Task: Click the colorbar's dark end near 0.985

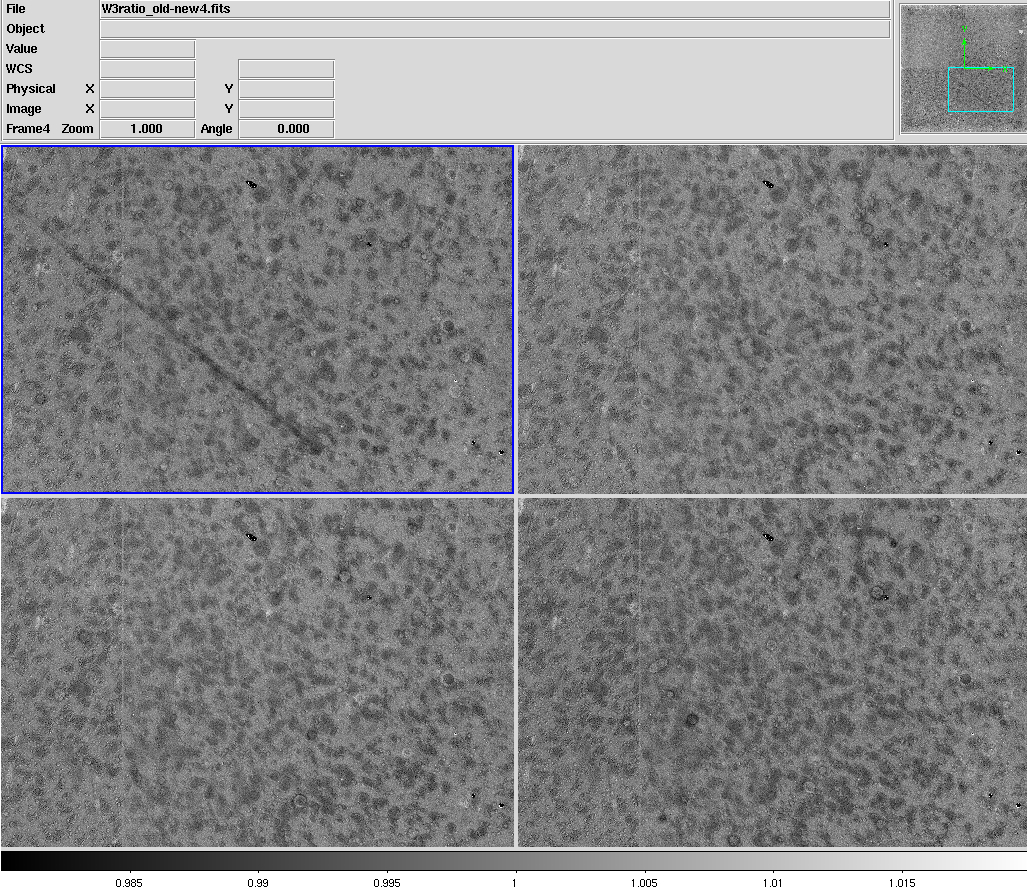Action: point(128,860)
